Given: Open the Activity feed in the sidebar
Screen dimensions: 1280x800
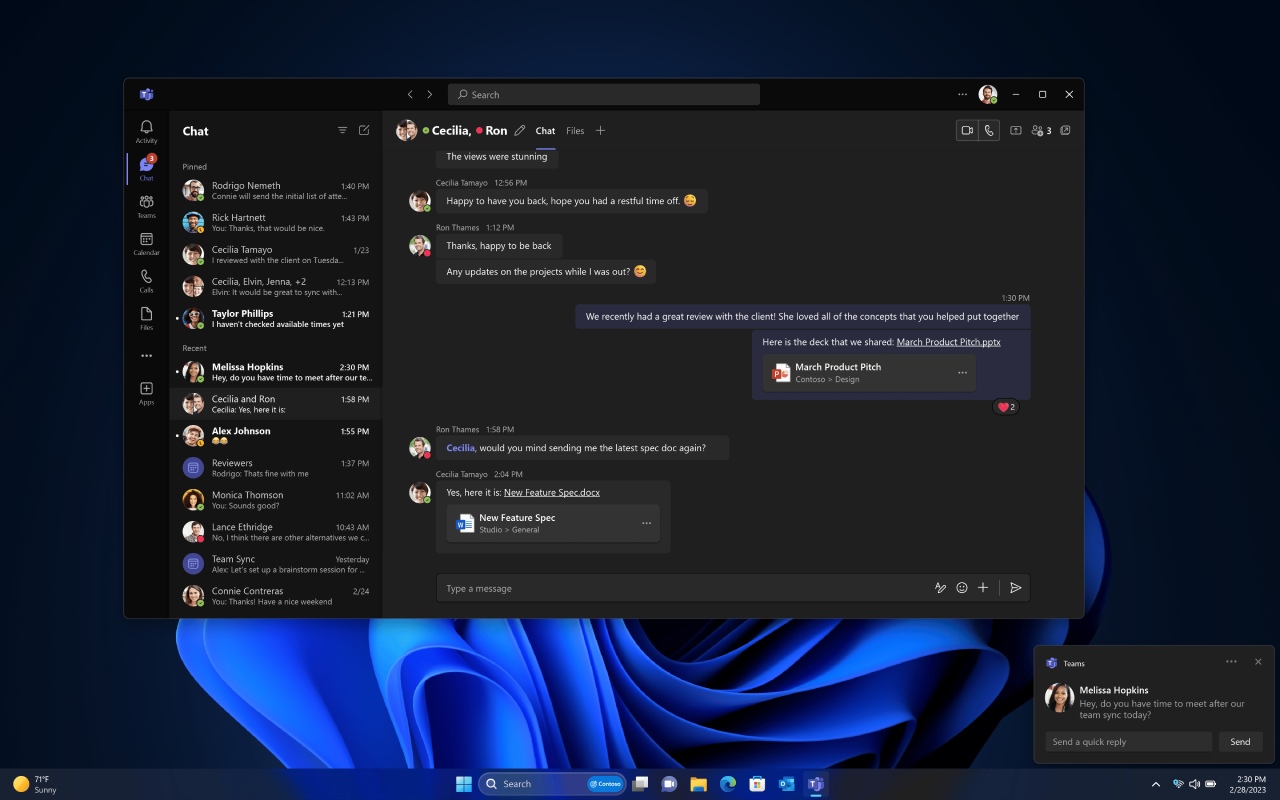Looking at the screenshot, I should (146, 131).
